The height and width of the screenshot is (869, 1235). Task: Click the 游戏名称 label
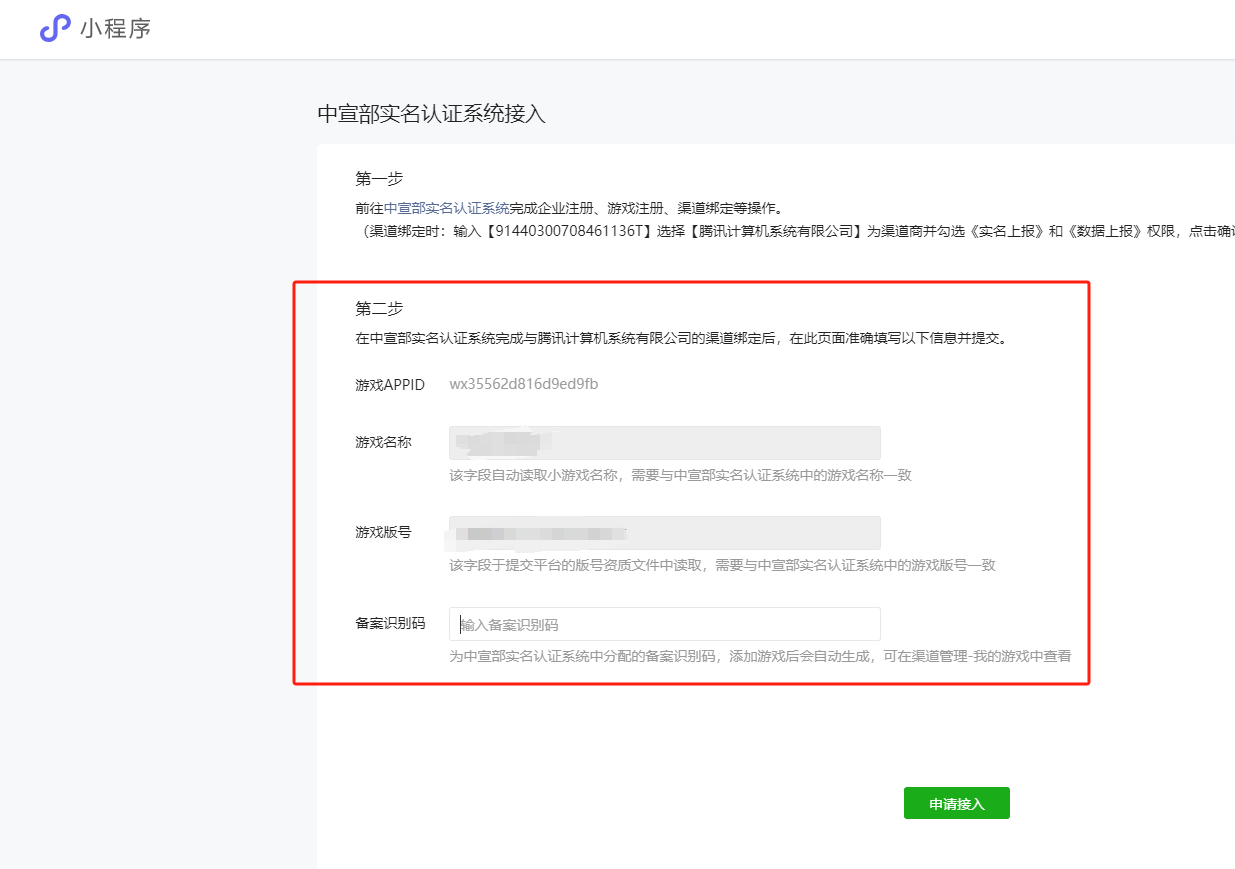pyautogui.click(x=383, y=442)
